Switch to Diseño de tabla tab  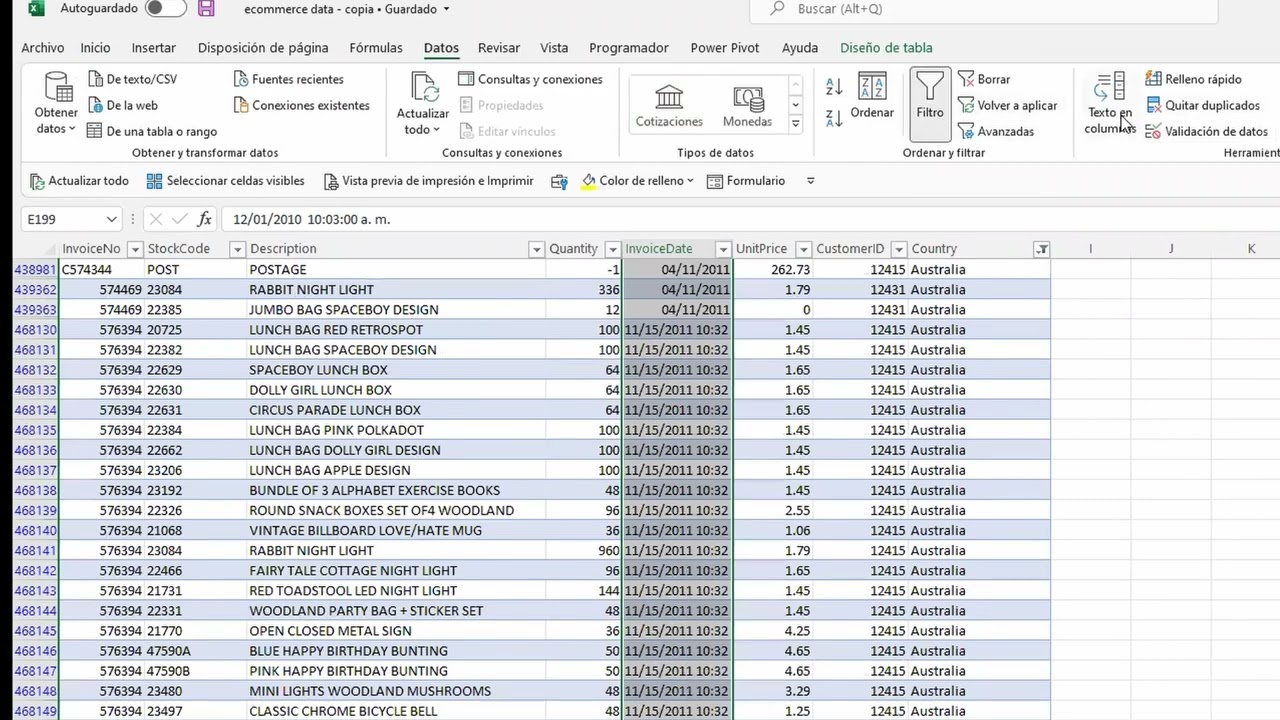point(886,47)
